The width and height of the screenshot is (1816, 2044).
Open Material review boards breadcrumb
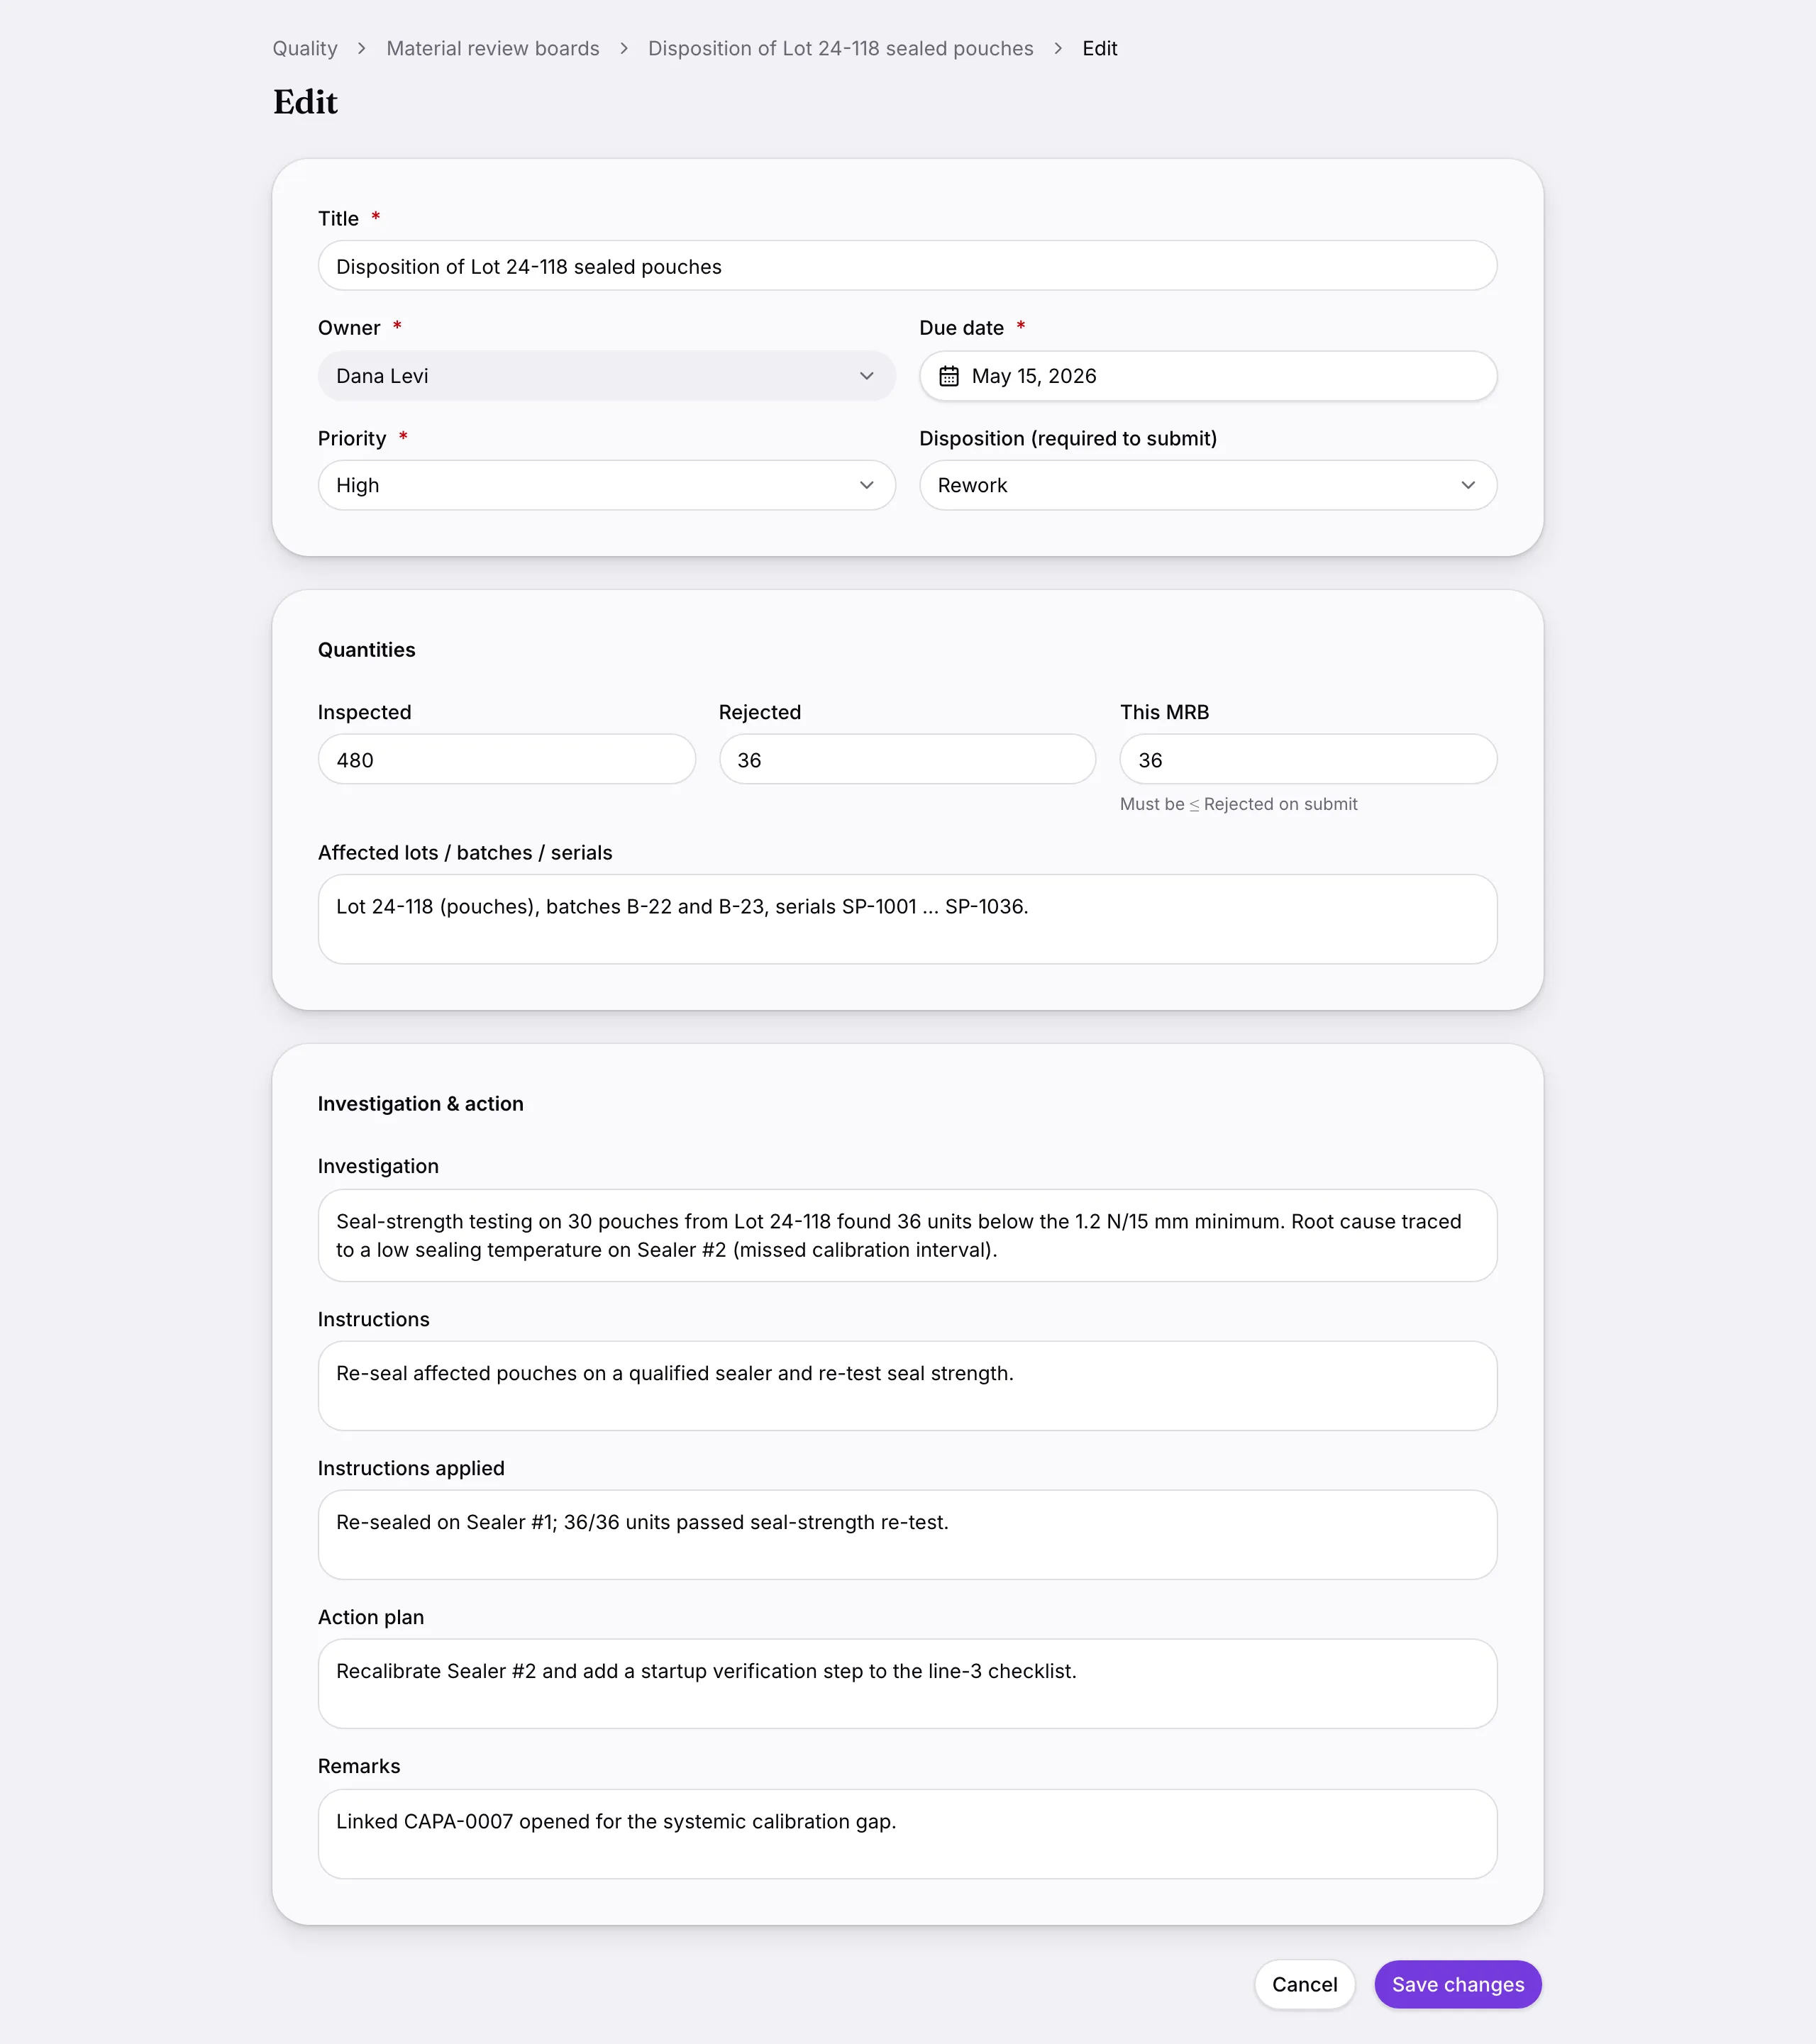pyautogui.click(x=493, y=48)
